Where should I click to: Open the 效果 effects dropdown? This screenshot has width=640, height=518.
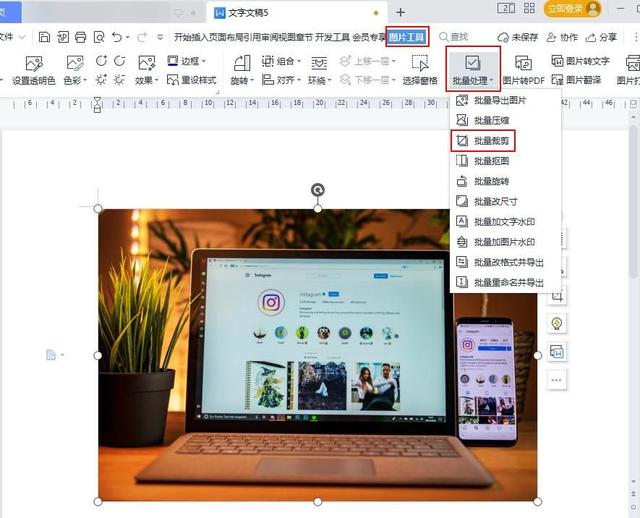[x=147, y=70]
